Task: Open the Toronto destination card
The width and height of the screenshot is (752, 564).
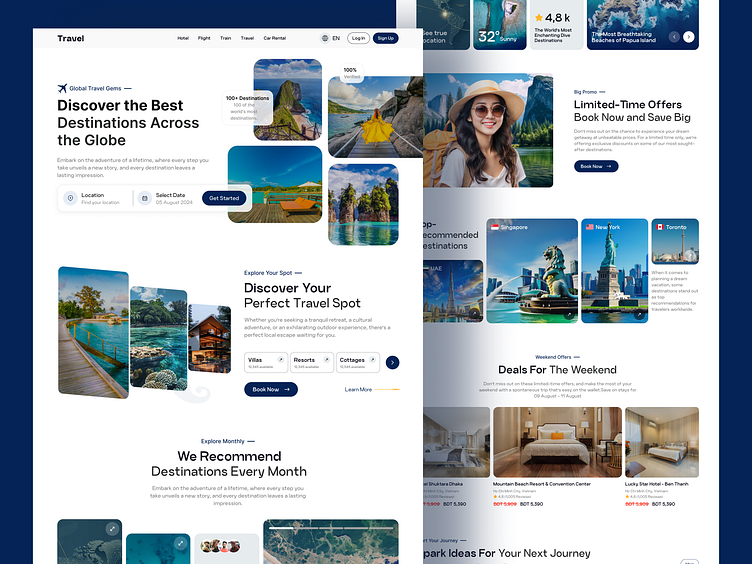Action: 675,241
